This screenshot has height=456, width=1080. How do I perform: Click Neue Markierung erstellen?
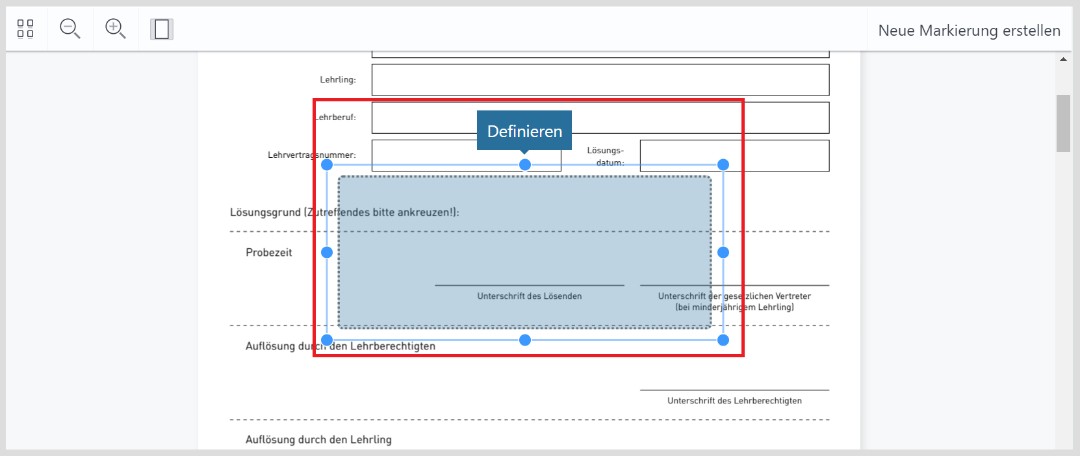[969, 30]
